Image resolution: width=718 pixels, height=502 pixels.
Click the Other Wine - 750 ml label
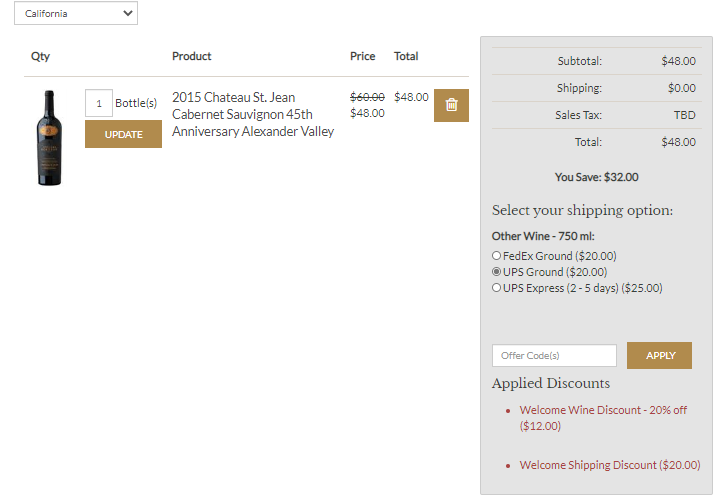pos(543,236)
